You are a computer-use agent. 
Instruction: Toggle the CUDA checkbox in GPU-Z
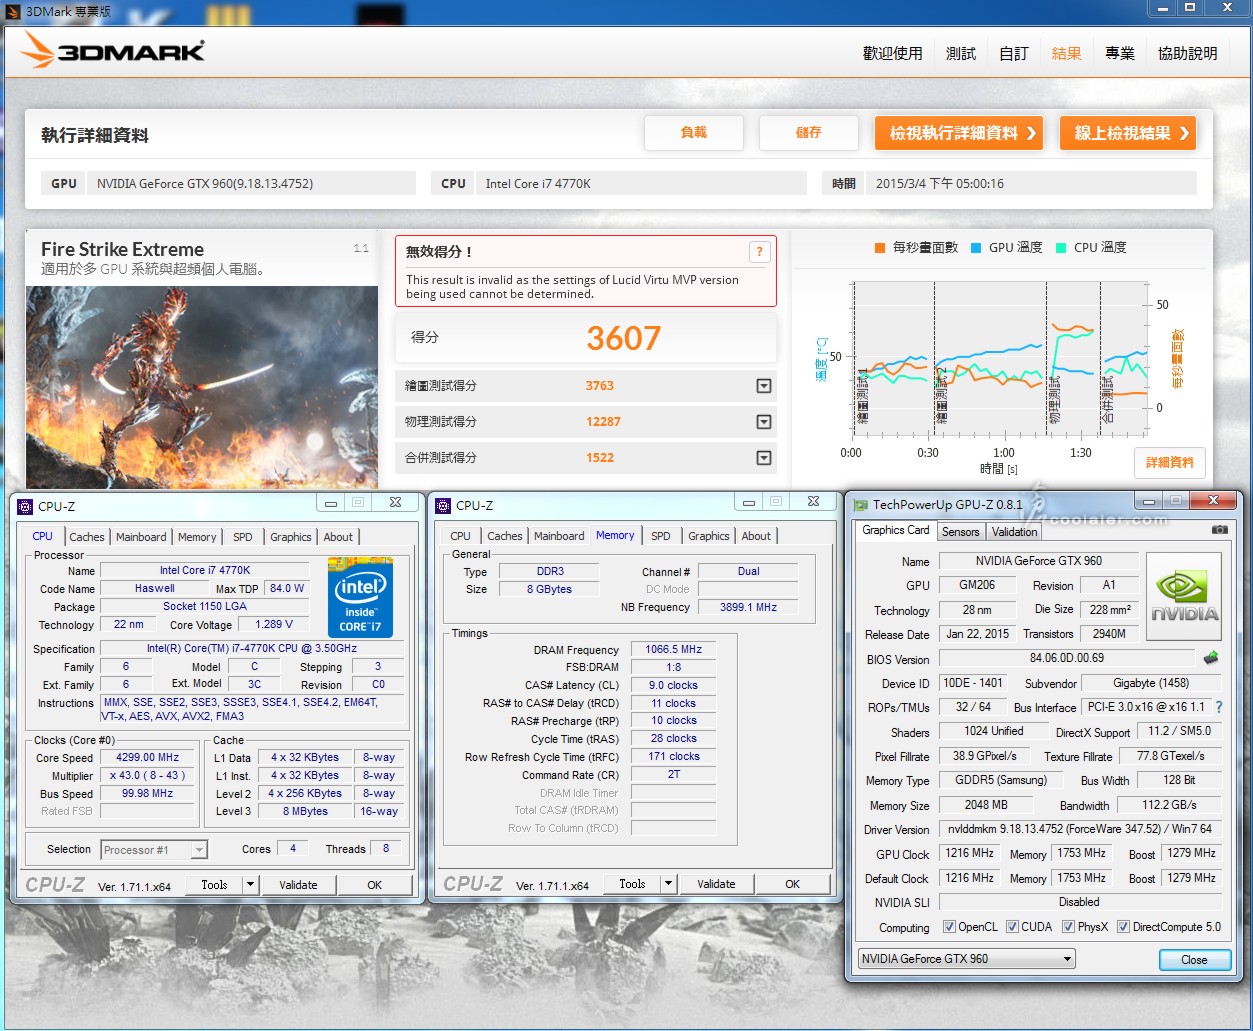(1012, 927)
